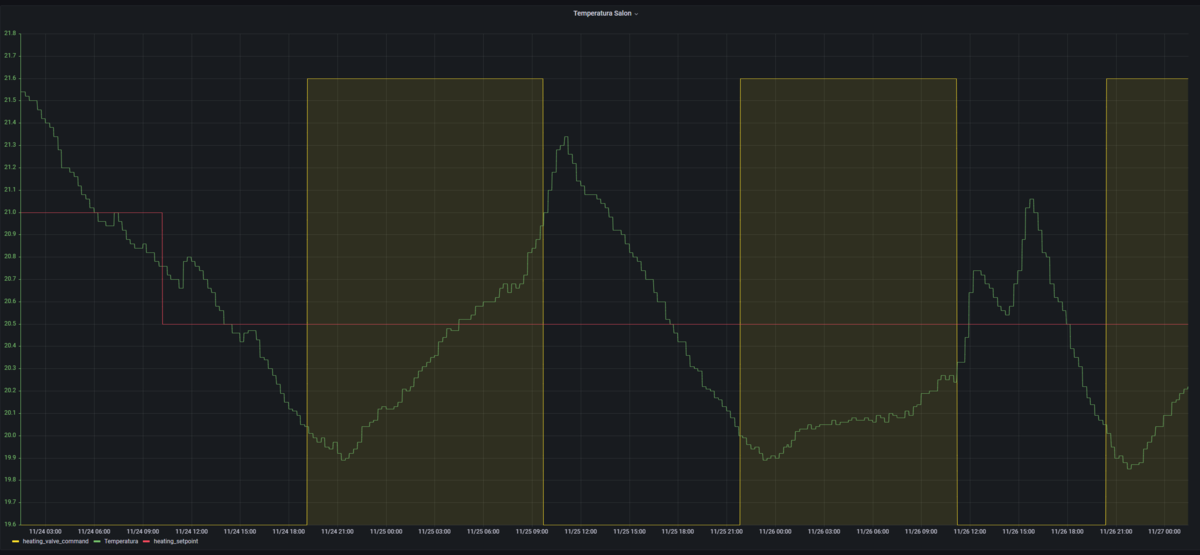1200x555 pixels.
Task: Click the 20.5 y-axis tick label
Action: 11,324
